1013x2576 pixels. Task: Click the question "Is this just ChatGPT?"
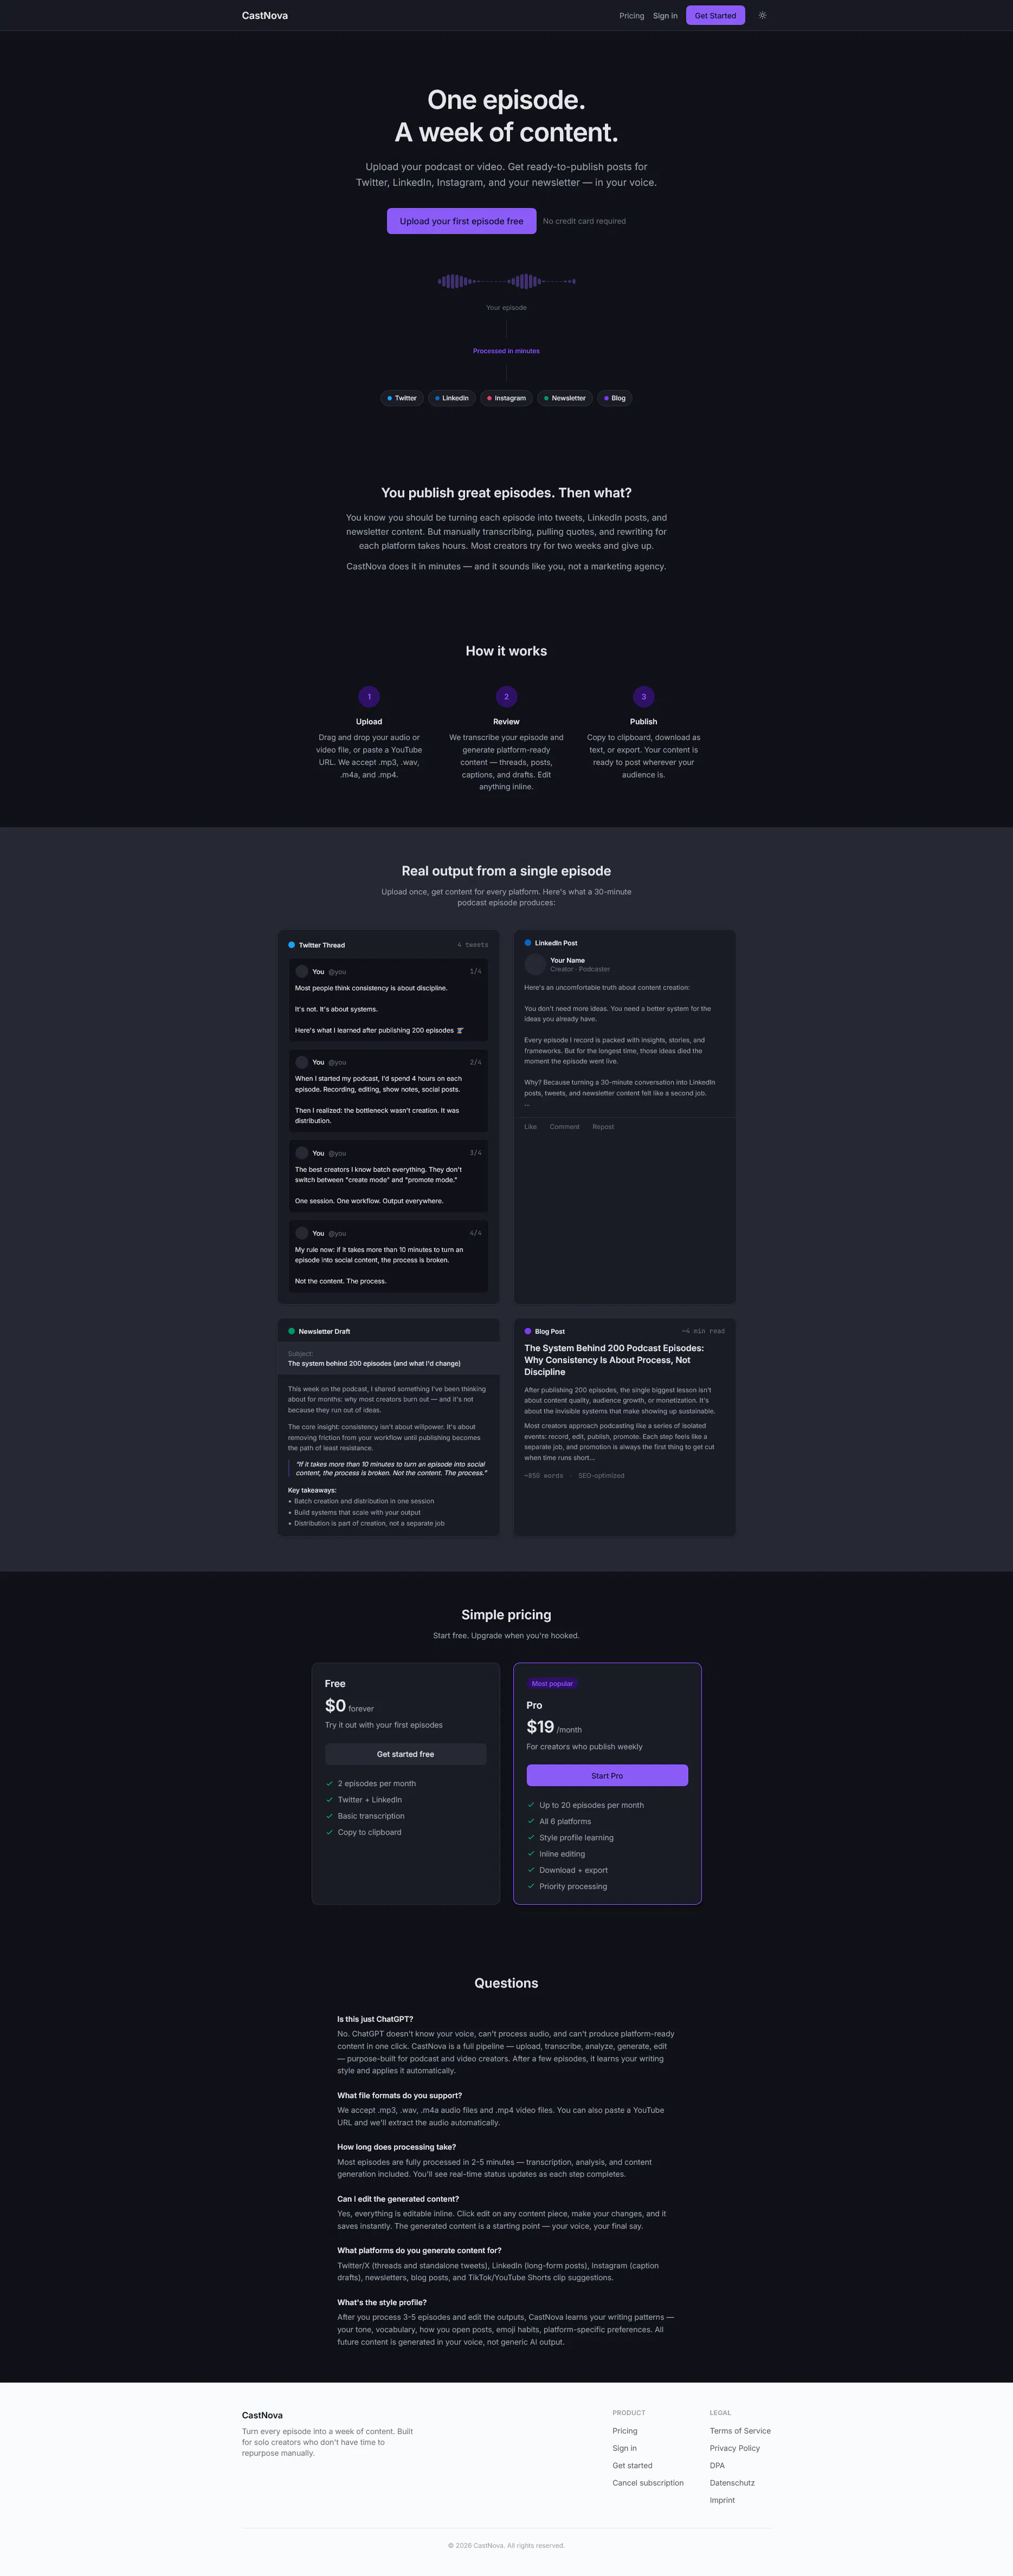pos(375,2019)
